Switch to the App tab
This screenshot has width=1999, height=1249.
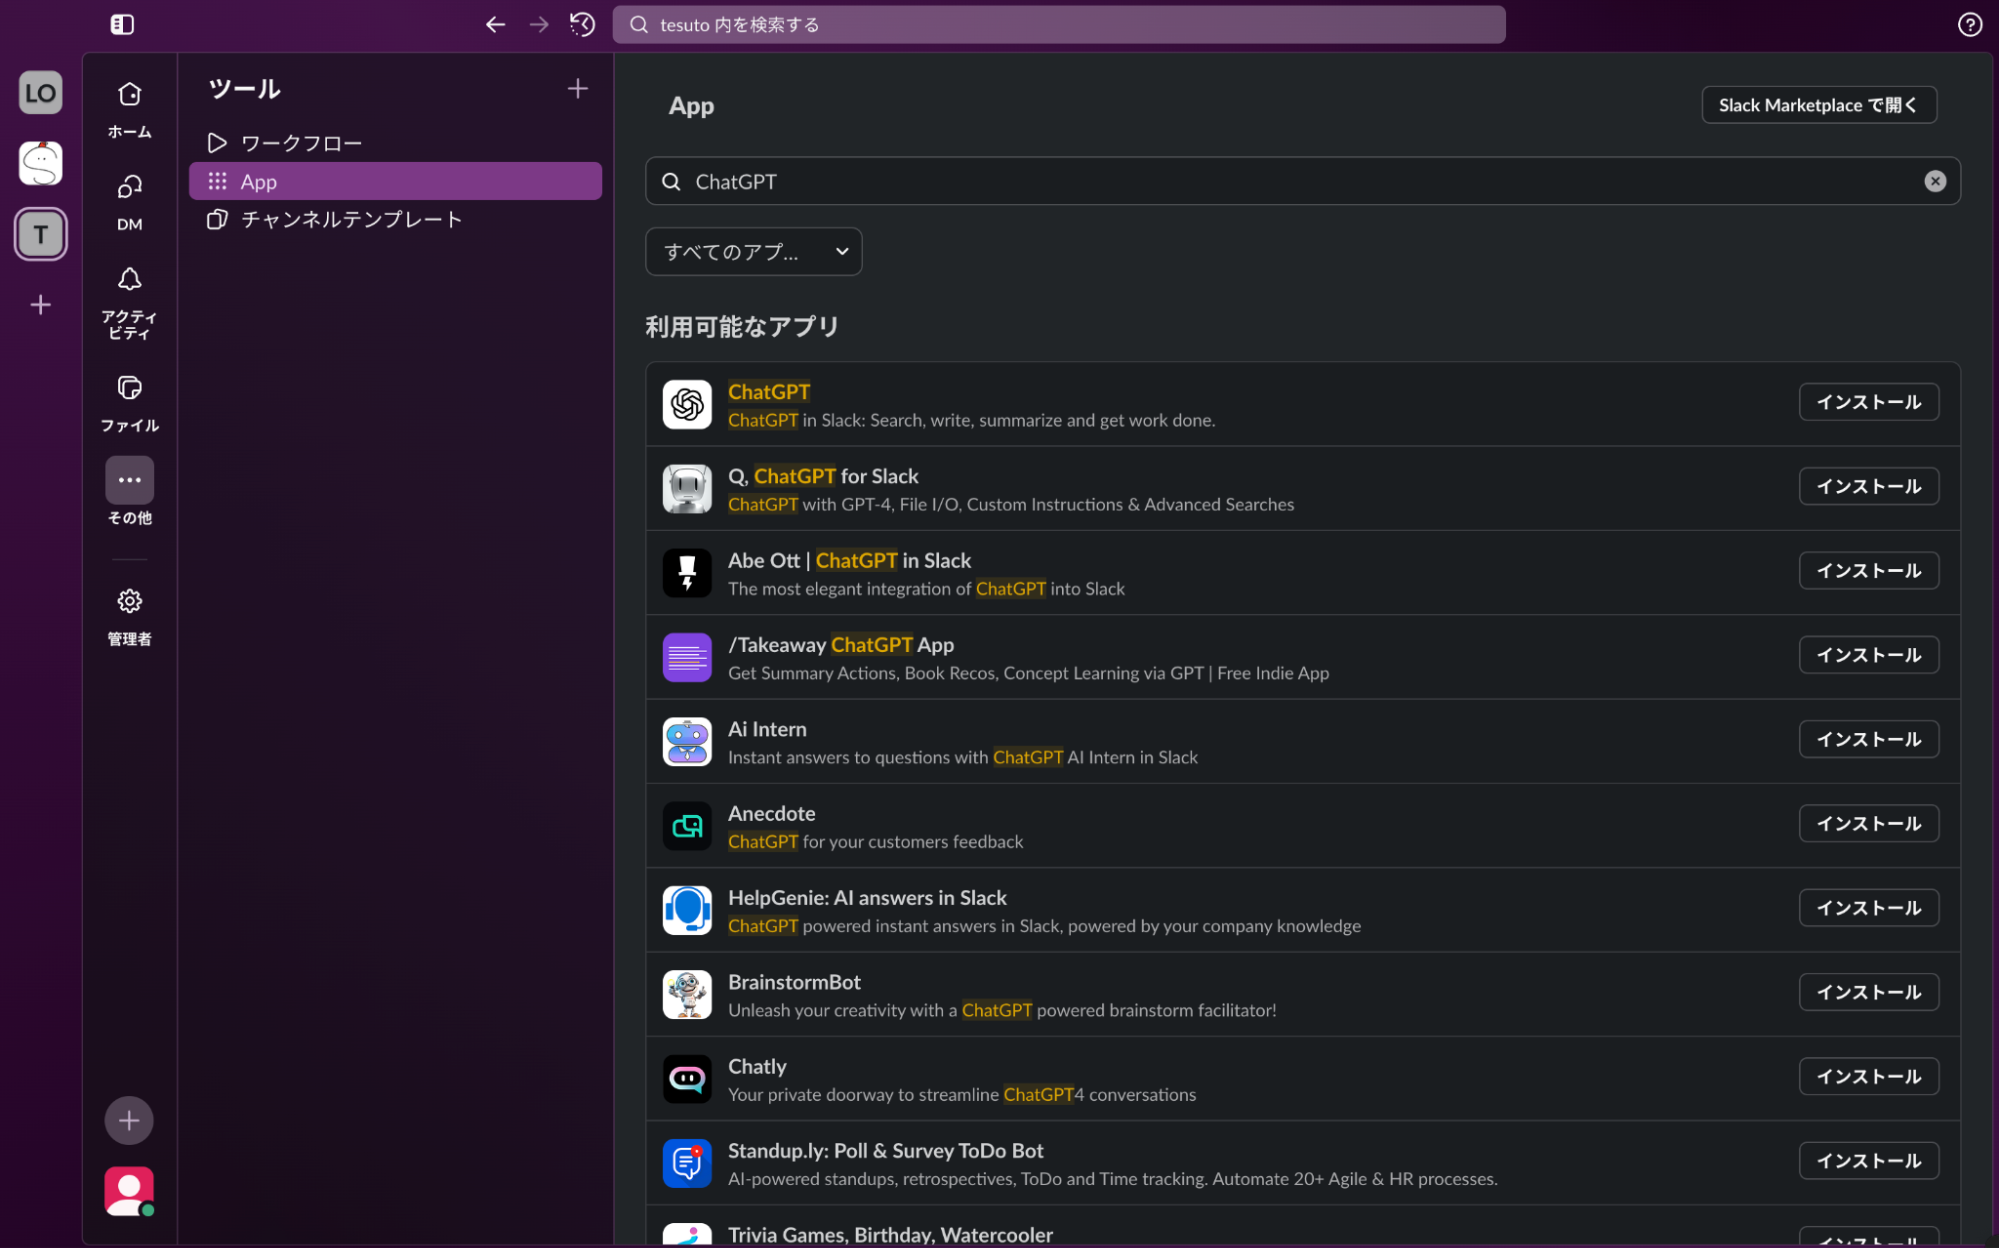click(x=259, y=181)
